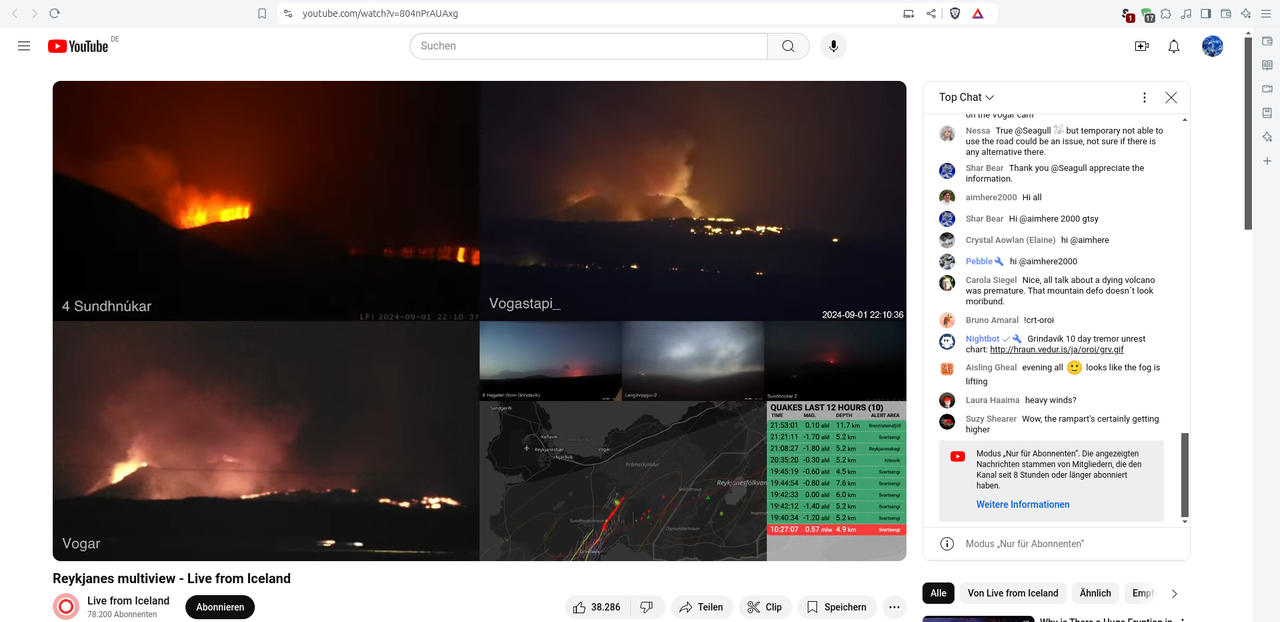This screenshot has width=1280, height=622.
Task: Open Wallet in the right sidebar
Action: coord(1267,41)
